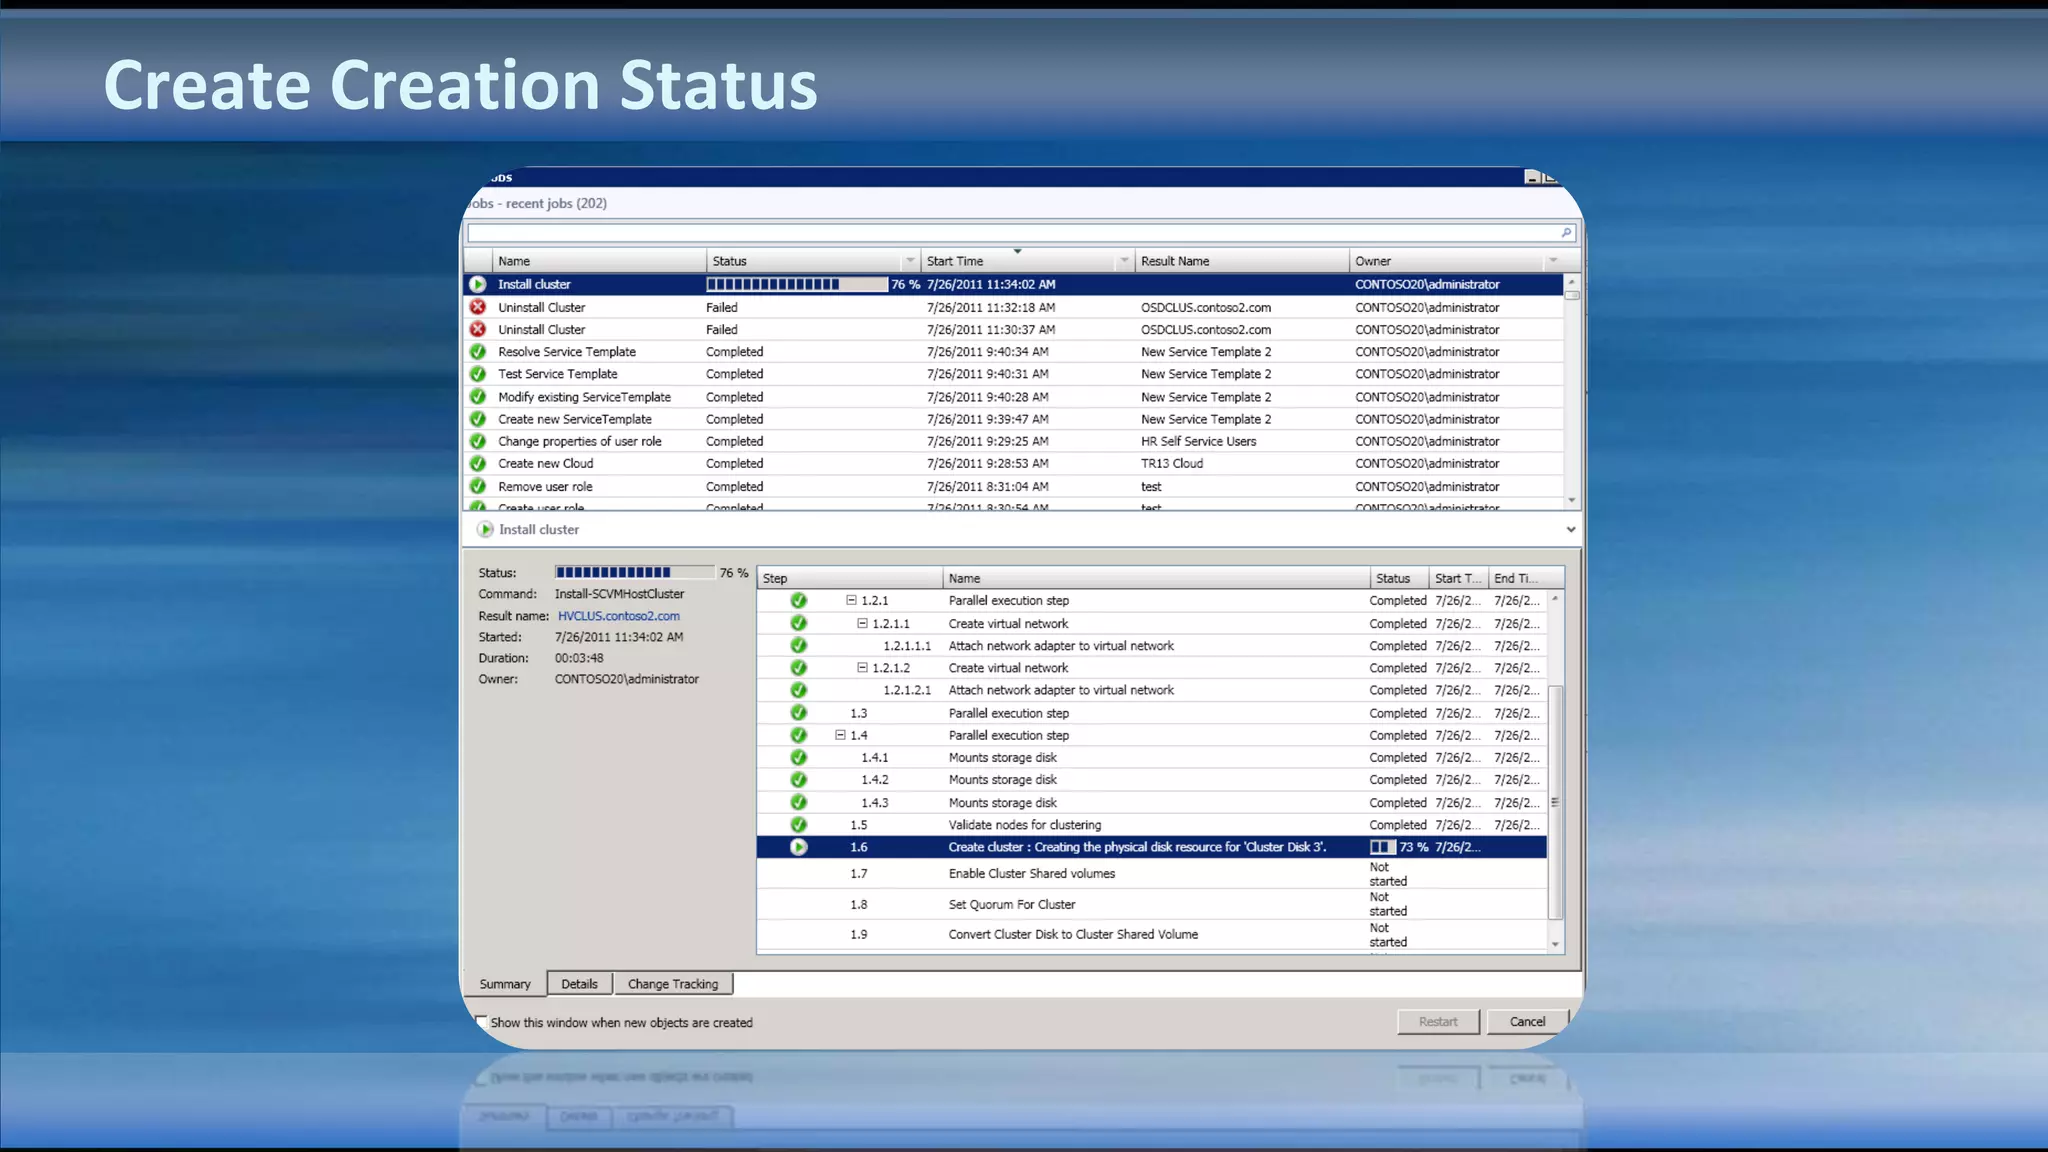The height and width of the screenshot is (1152, 2048).
Task: Sort steps by Step column header
Action: click(x=849, y=578)
